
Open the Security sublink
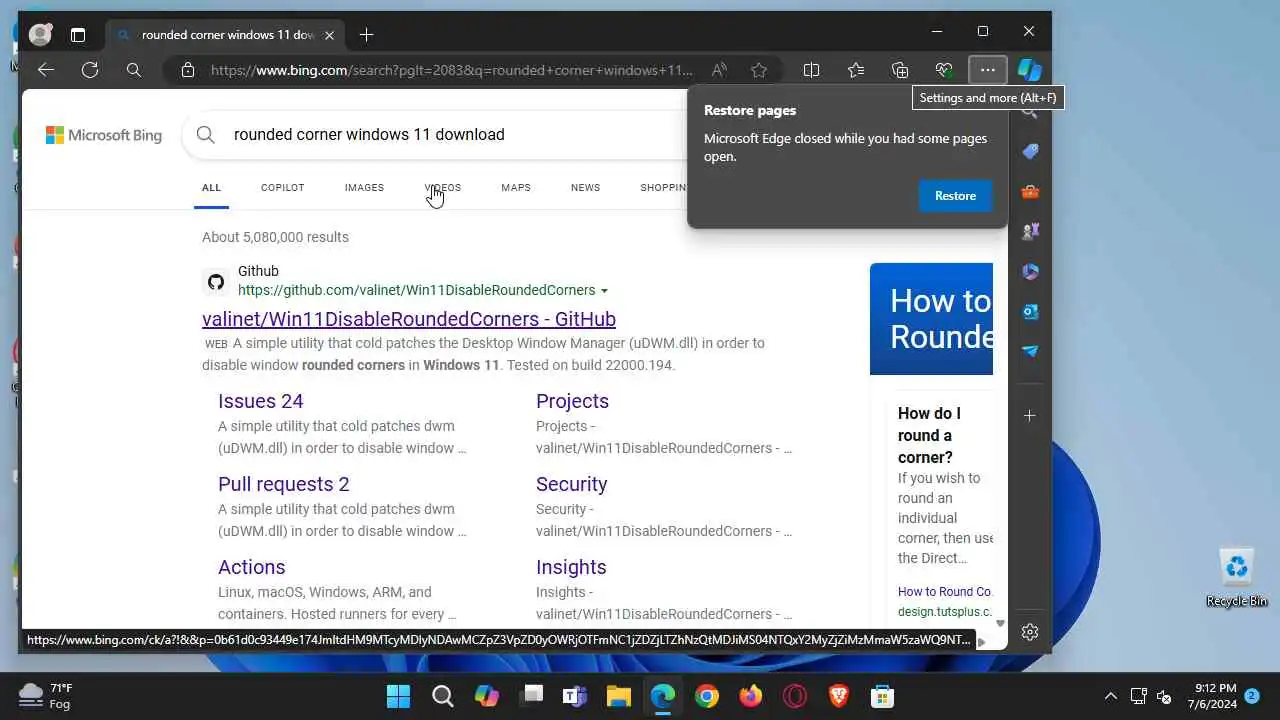(571, 484)
